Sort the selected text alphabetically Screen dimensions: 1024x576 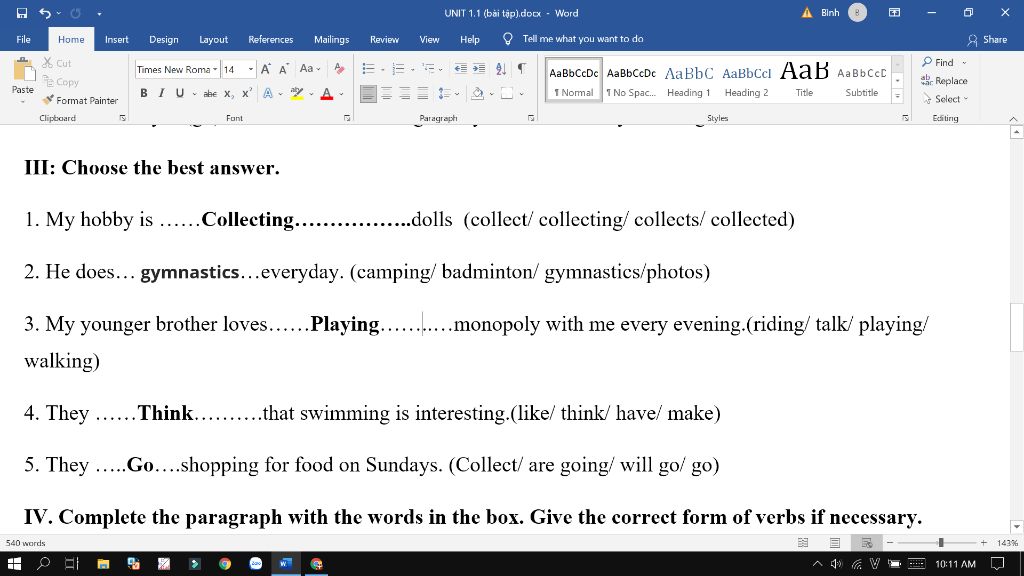click(x=501, y=69)
